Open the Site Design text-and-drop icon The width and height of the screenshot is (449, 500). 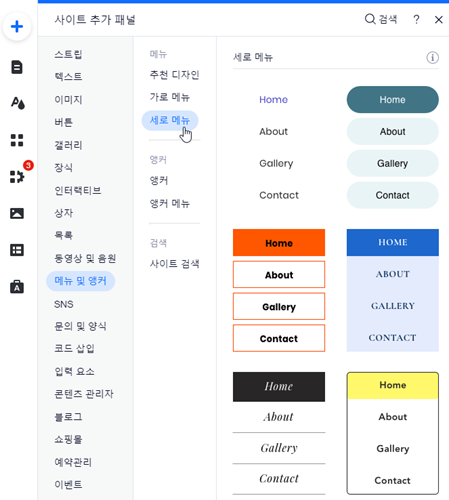tap(17, 103)
